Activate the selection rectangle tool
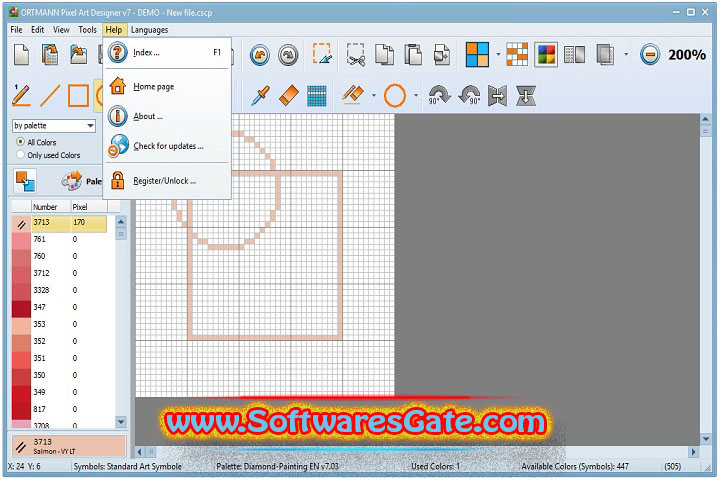The width and height of the screenshot is (720, 480). tap(322, 54)
